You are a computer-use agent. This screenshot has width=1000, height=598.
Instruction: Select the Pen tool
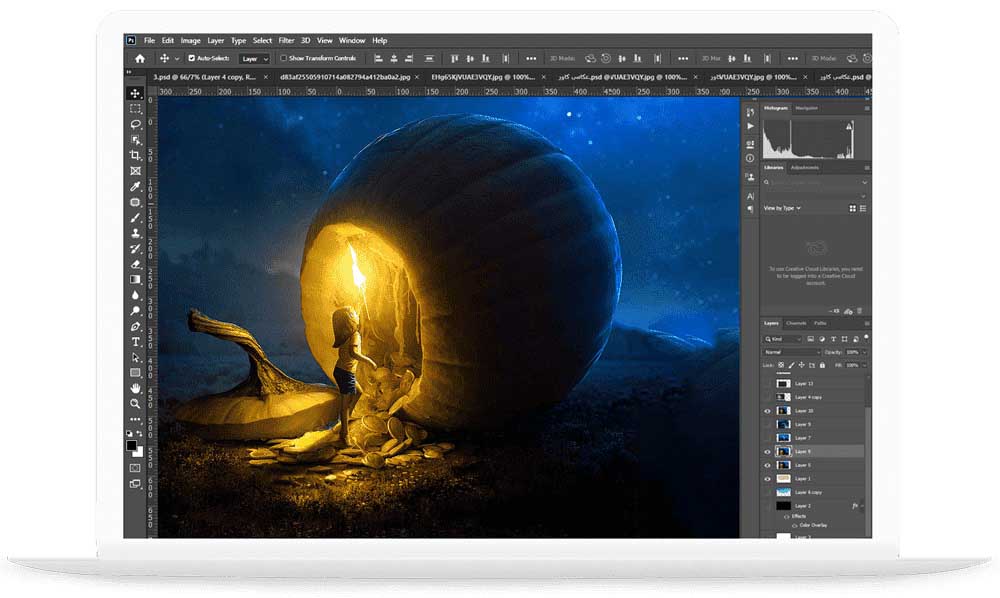135,326
